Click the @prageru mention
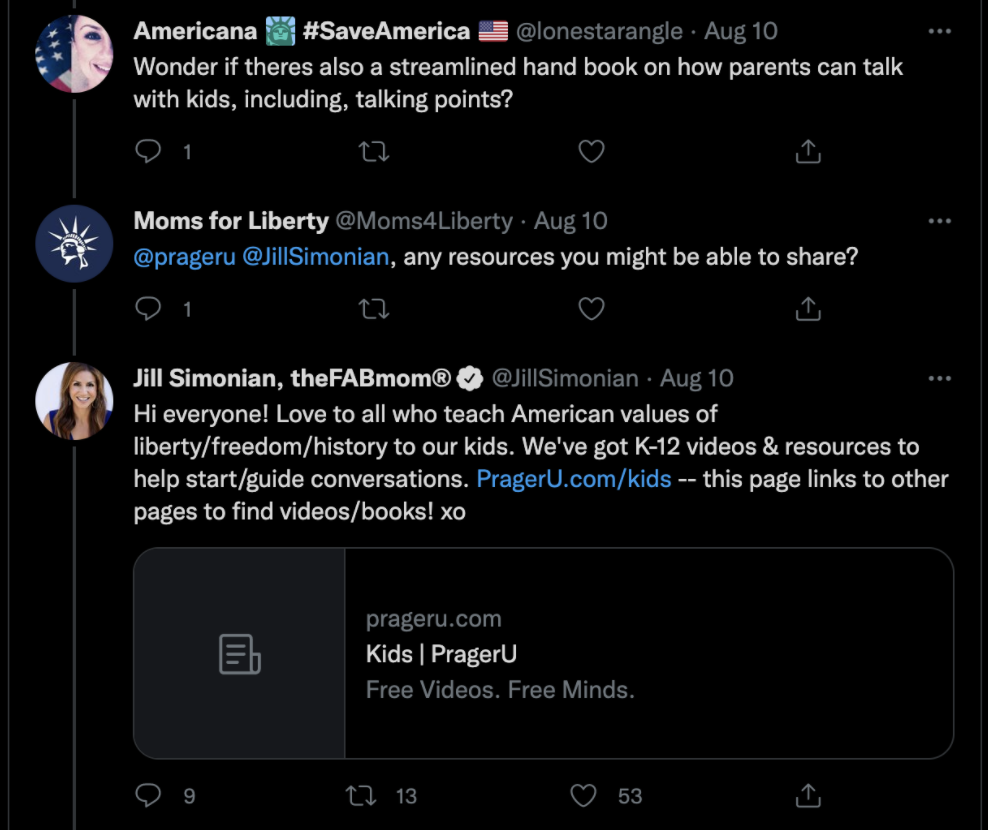 click(184, 257)
